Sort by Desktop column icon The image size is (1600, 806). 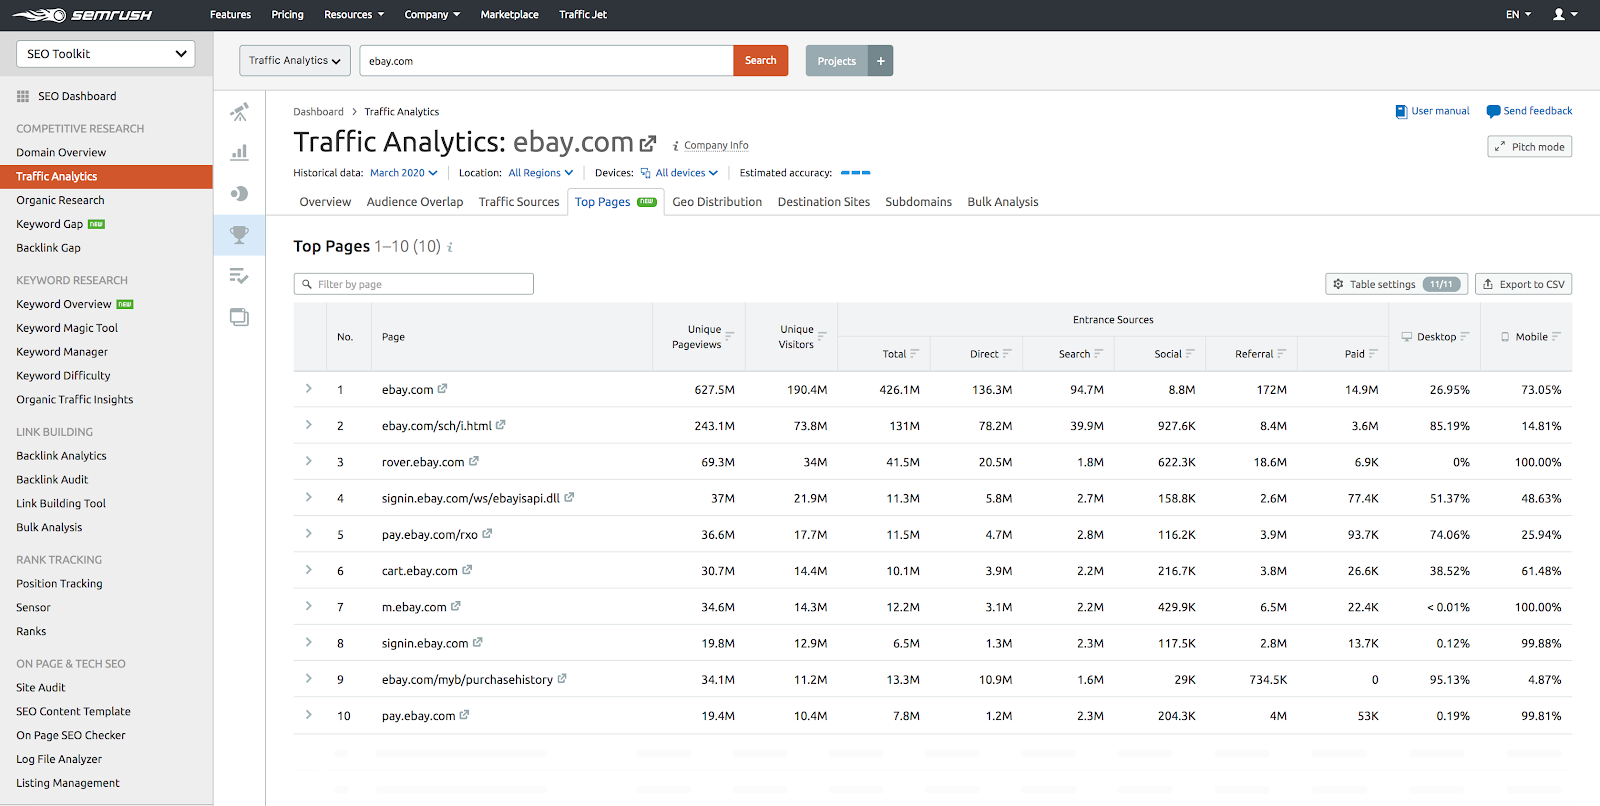coord(1465,337)
